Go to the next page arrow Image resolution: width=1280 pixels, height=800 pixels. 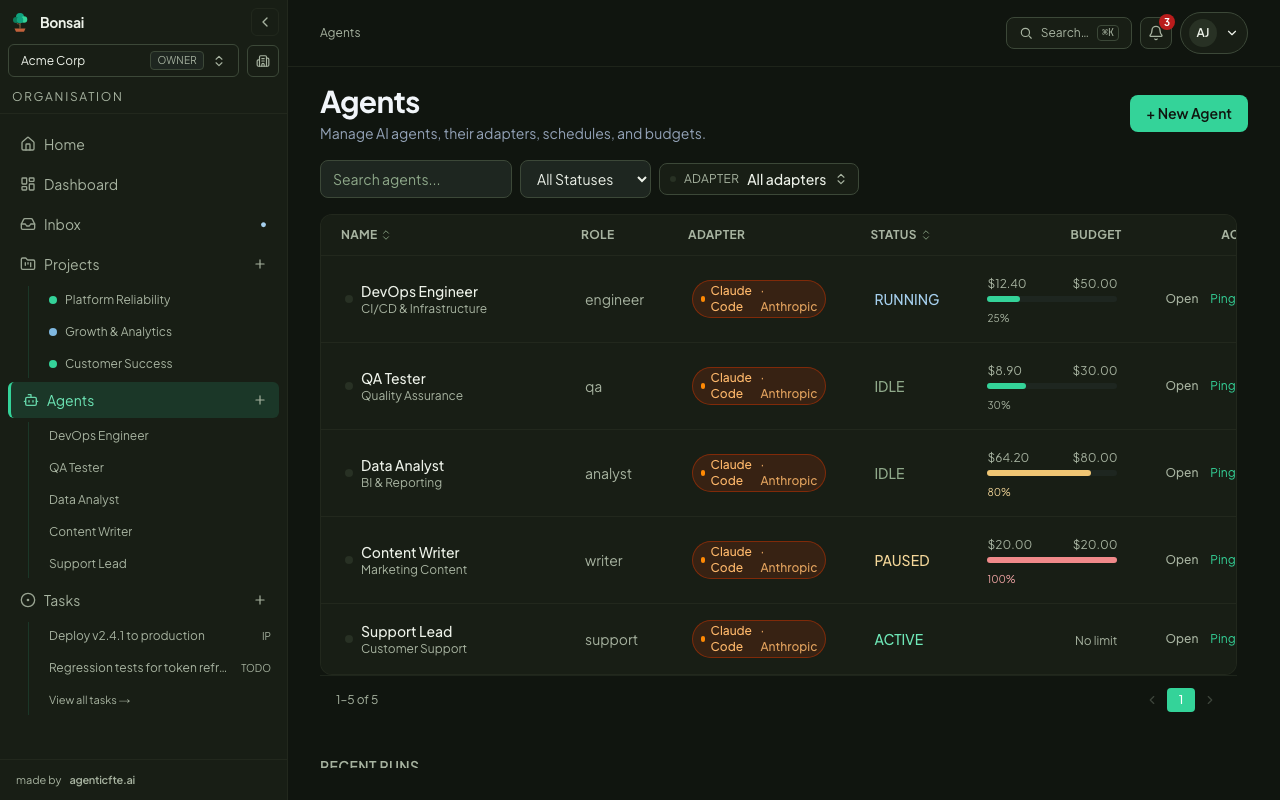[1210, 700]
